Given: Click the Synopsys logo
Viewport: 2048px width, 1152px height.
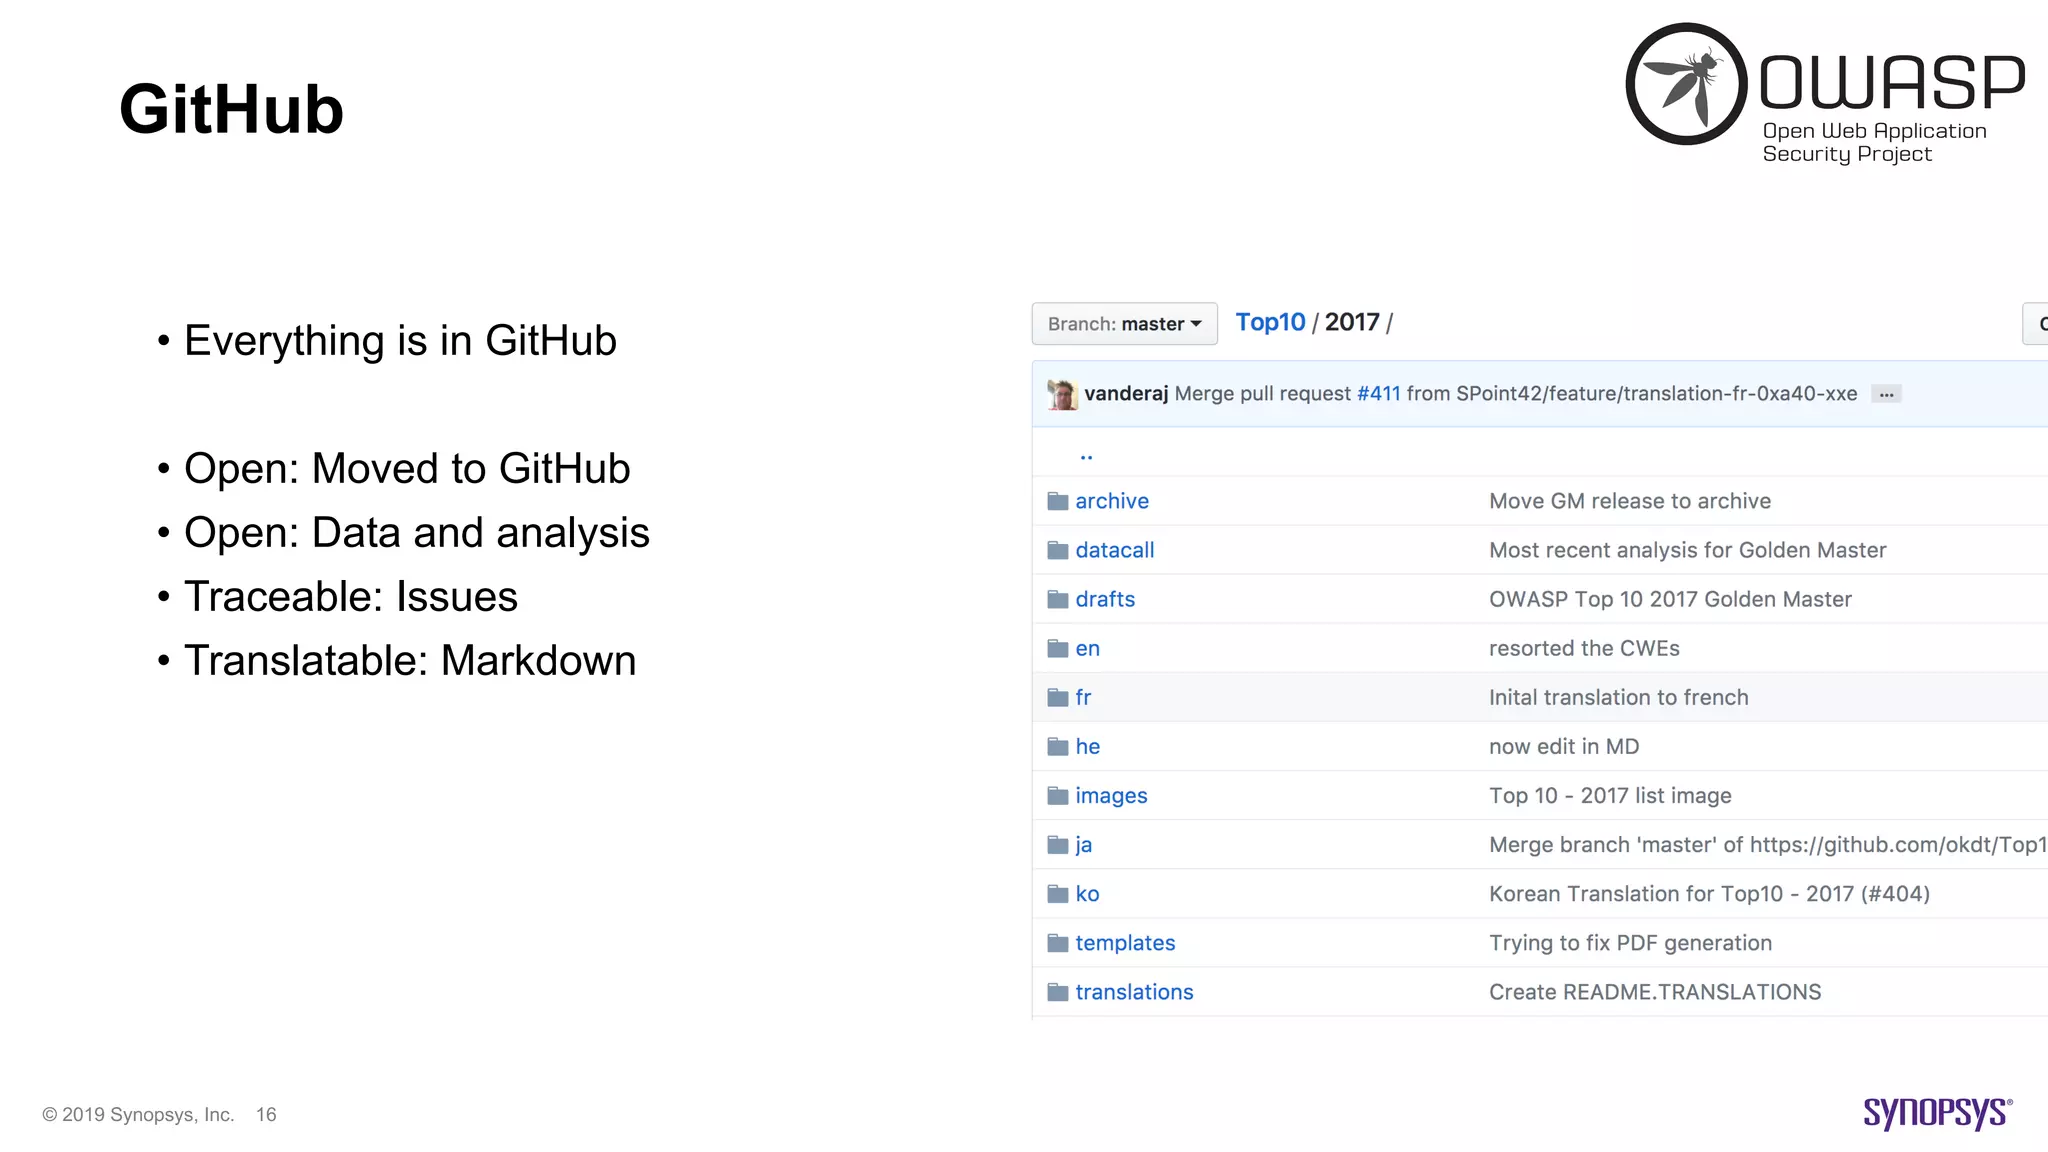Looking at the screenshot, I should 1938,1113.
